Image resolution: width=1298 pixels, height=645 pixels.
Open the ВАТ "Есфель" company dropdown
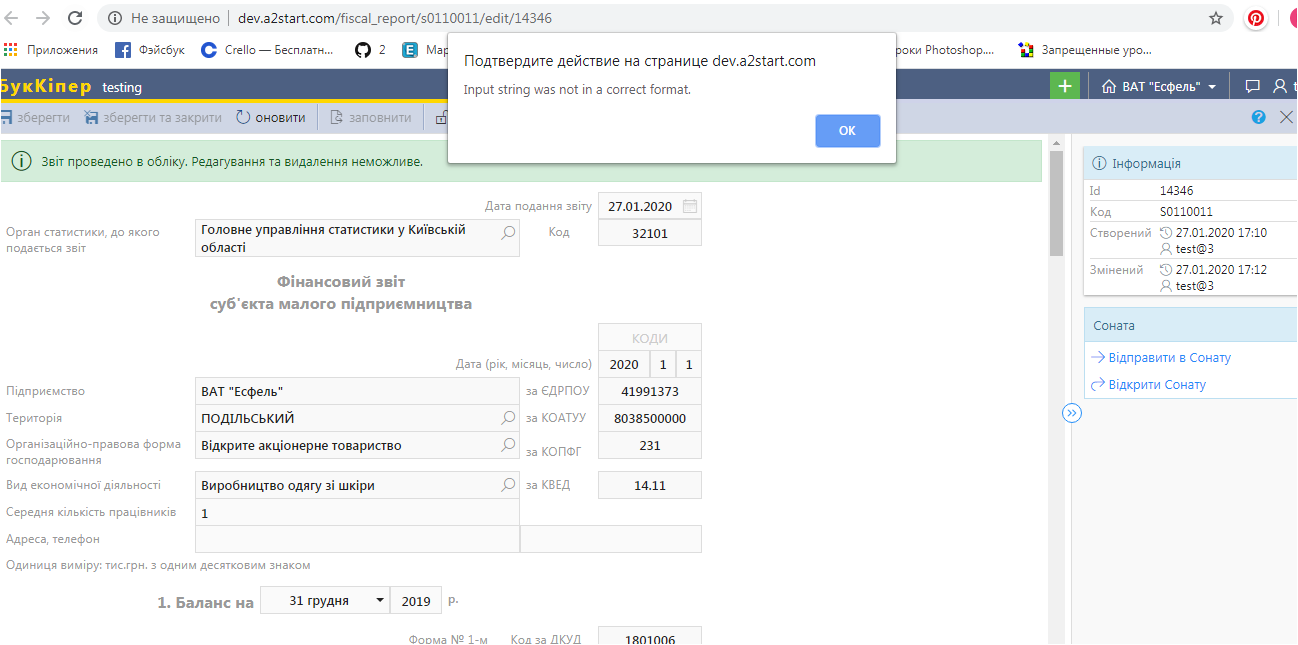[x=1159, y=87]
